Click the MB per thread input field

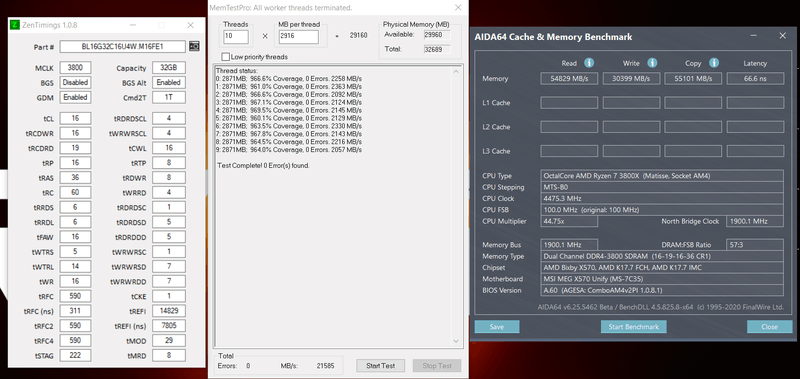point(298,37)
